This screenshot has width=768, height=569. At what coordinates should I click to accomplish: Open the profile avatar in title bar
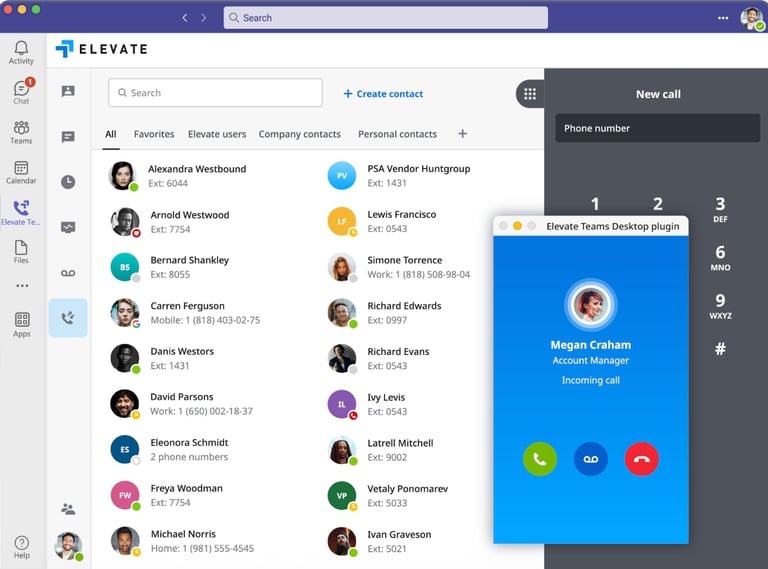tap(751, 19)
